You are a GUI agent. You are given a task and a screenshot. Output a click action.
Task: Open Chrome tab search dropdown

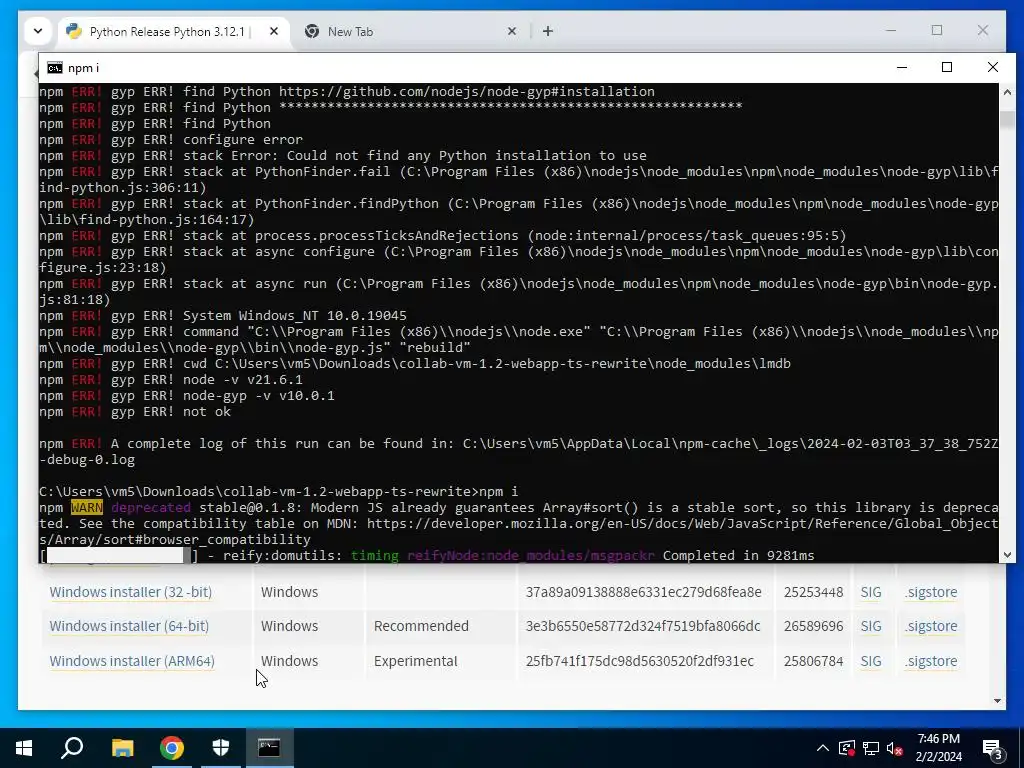(38, 31)
